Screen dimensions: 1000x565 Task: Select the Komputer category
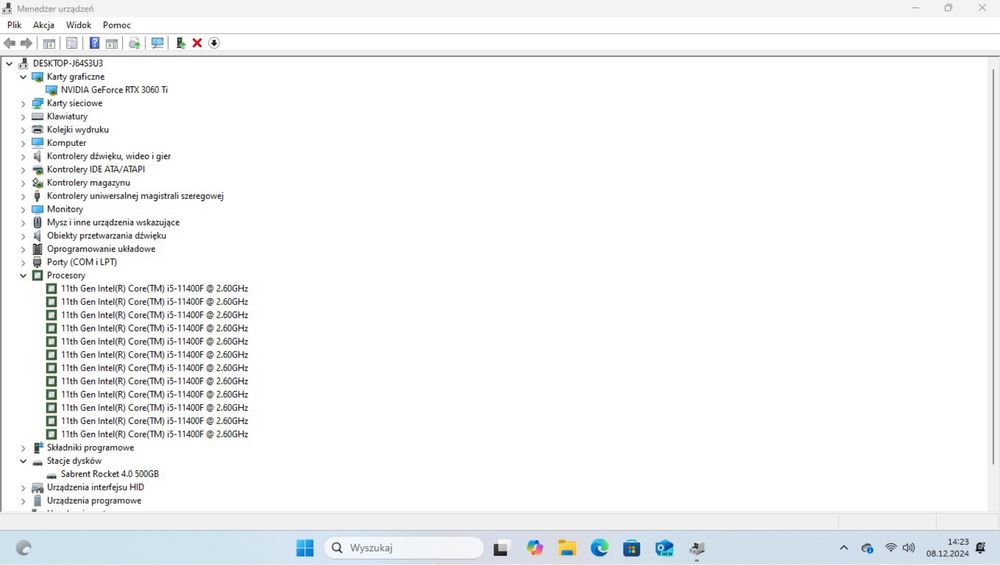click(66, 143)
